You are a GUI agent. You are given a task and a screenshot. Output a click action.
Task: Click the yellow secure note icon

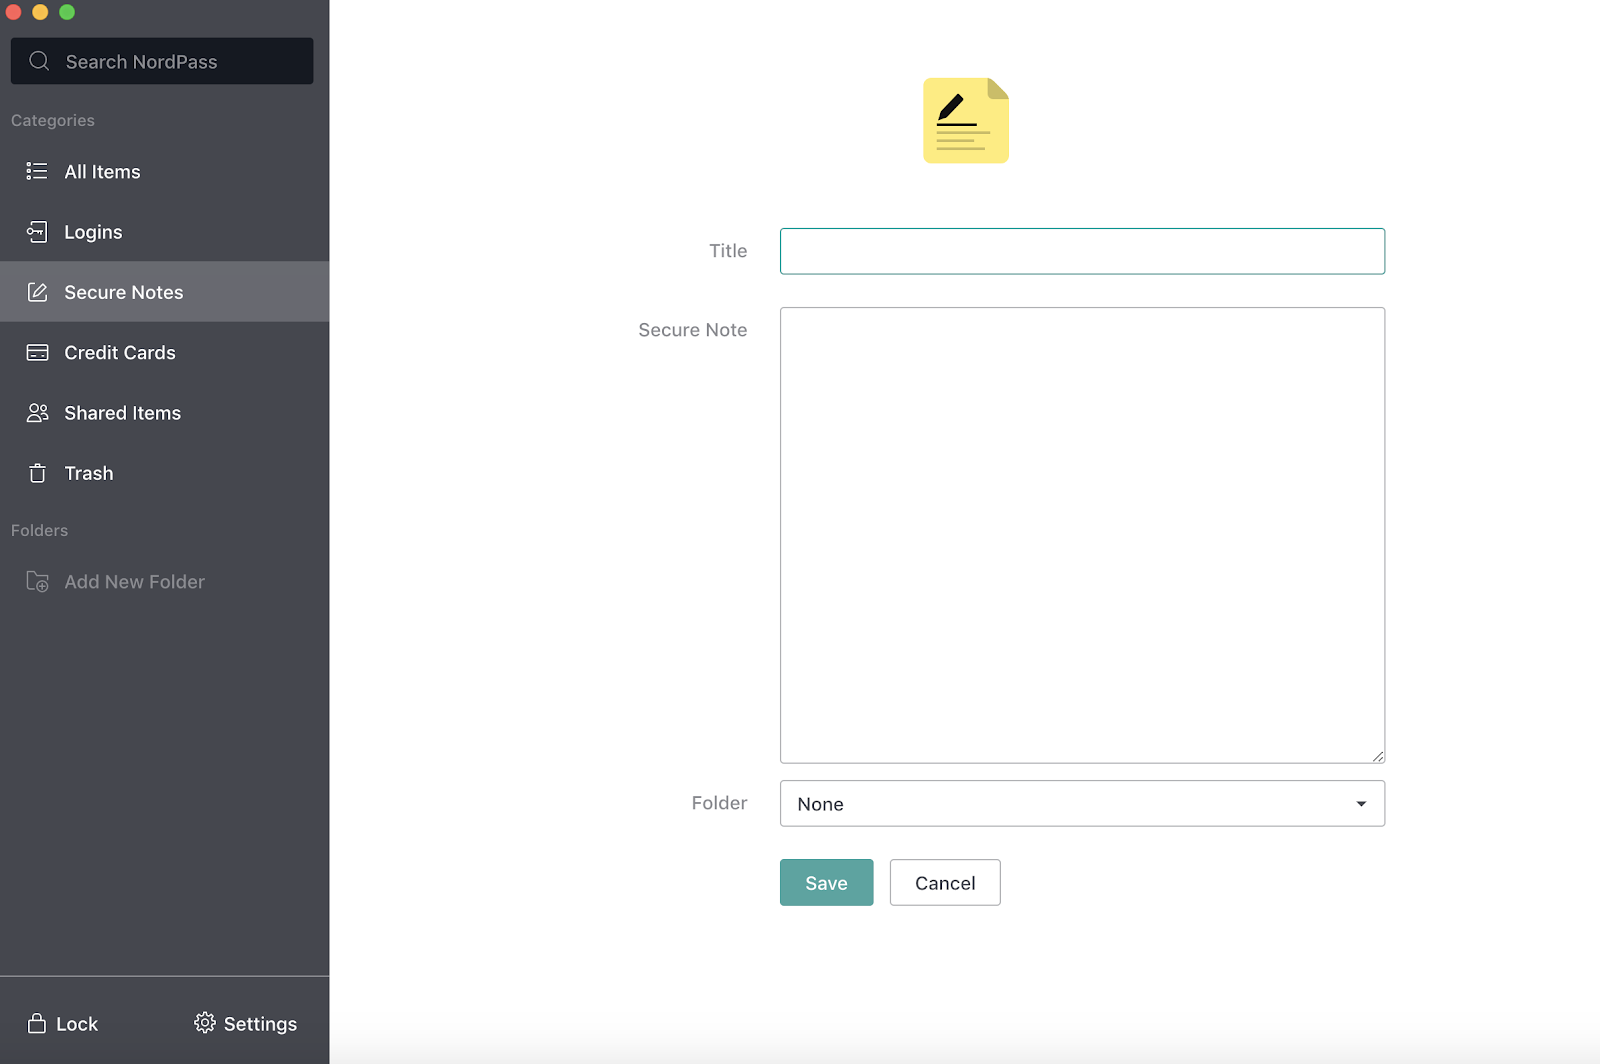click(966, 120)
